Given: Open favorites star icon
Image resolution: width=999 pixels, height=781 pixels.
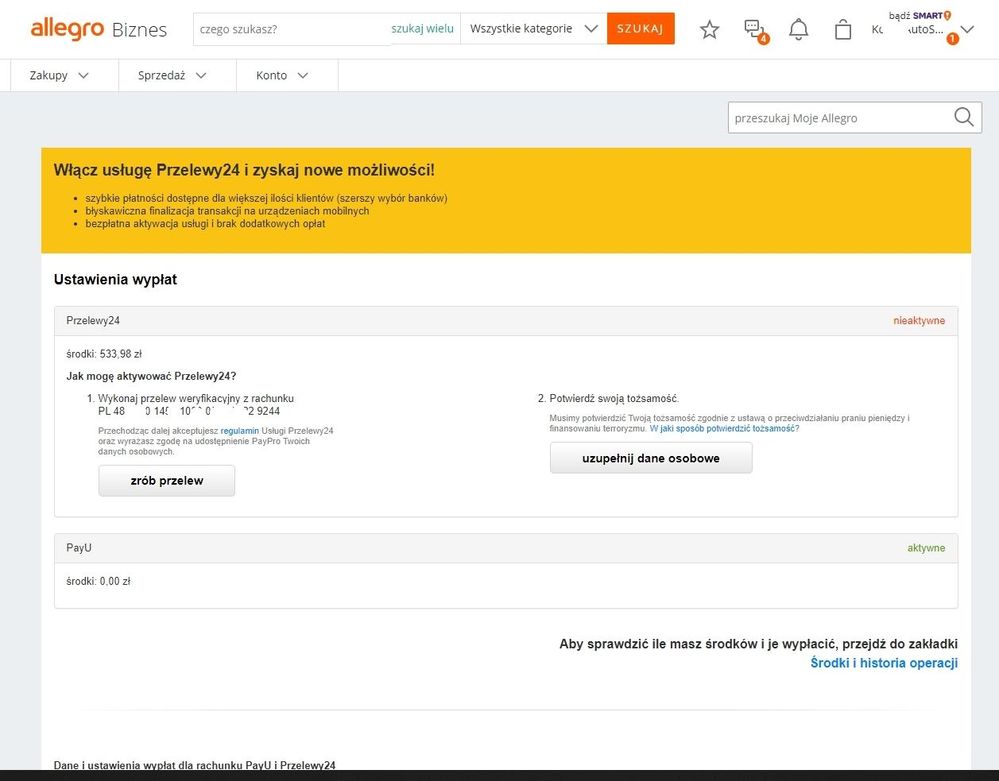Looking at the screenshot, I should 709,30.
